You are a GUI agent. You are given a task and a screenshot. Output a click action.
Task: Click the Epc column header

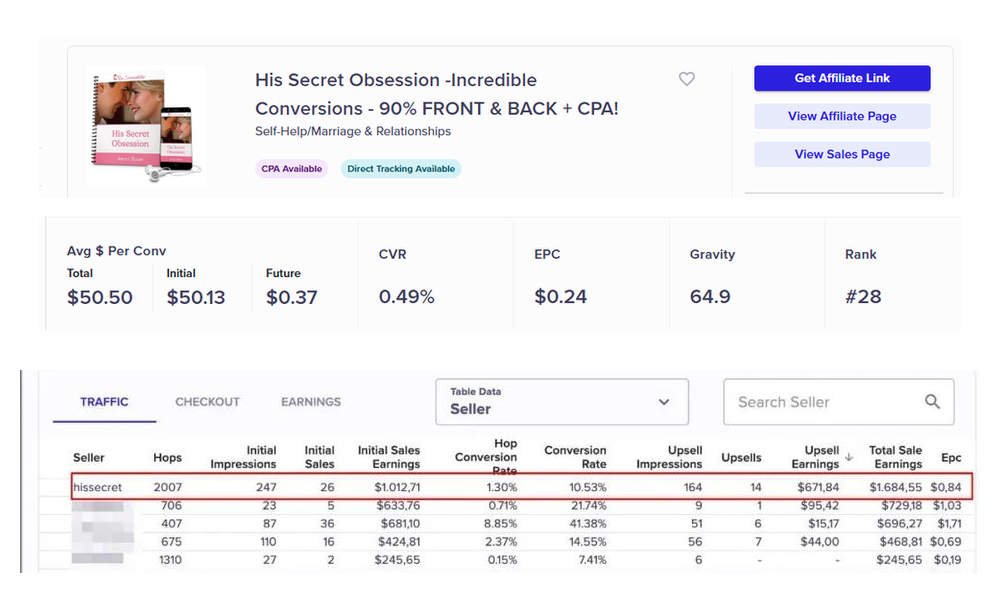[x=951, y=457]
